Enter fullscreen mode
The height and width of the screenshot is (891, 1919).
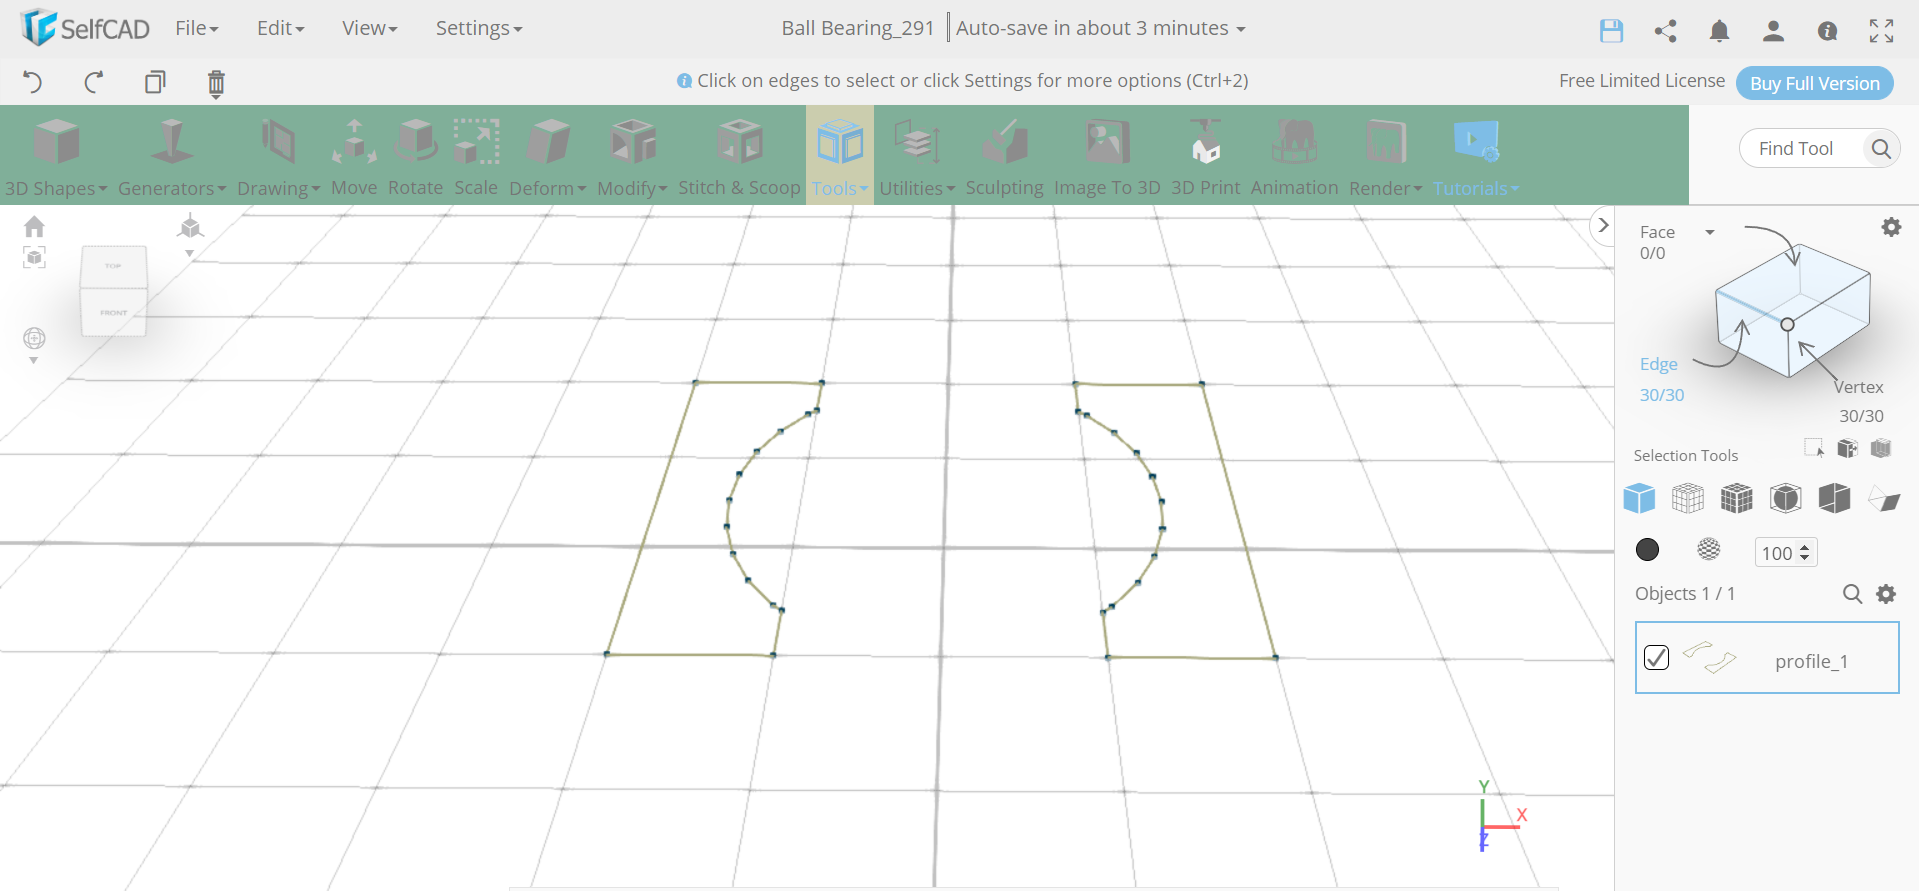1881,31
